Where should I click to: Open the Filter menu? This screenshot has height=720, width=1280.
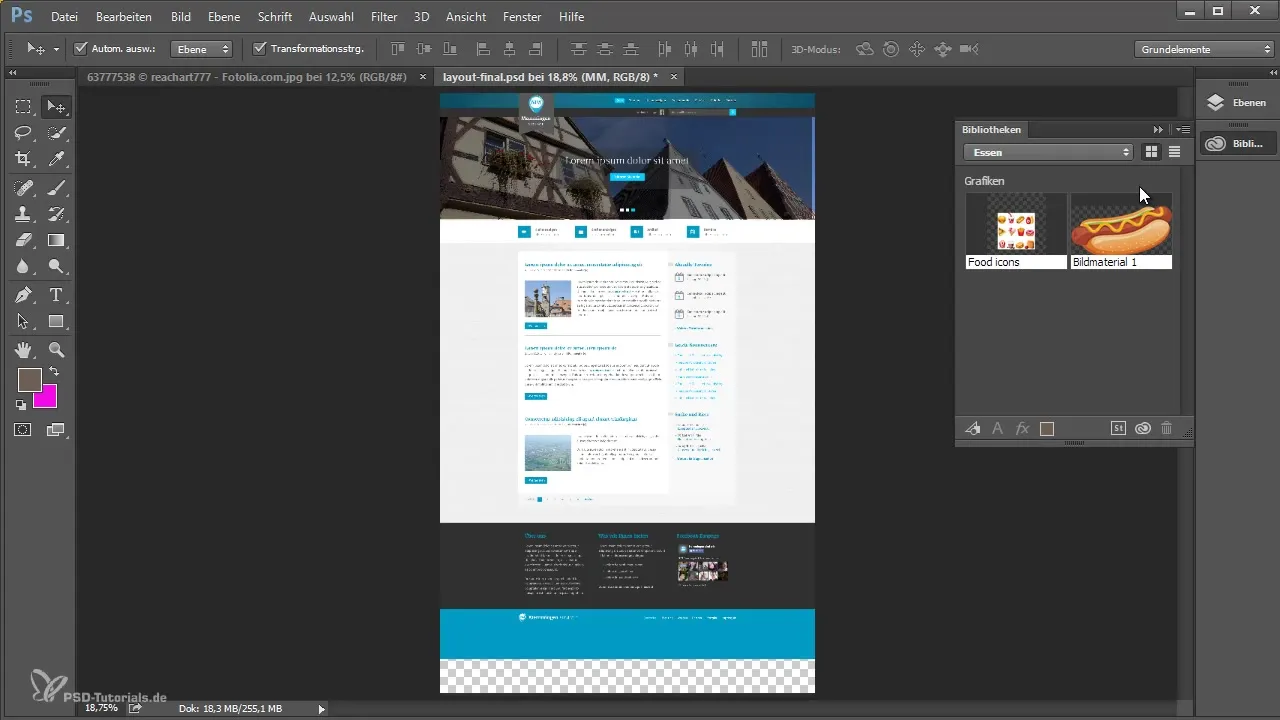tap(384, 17)
